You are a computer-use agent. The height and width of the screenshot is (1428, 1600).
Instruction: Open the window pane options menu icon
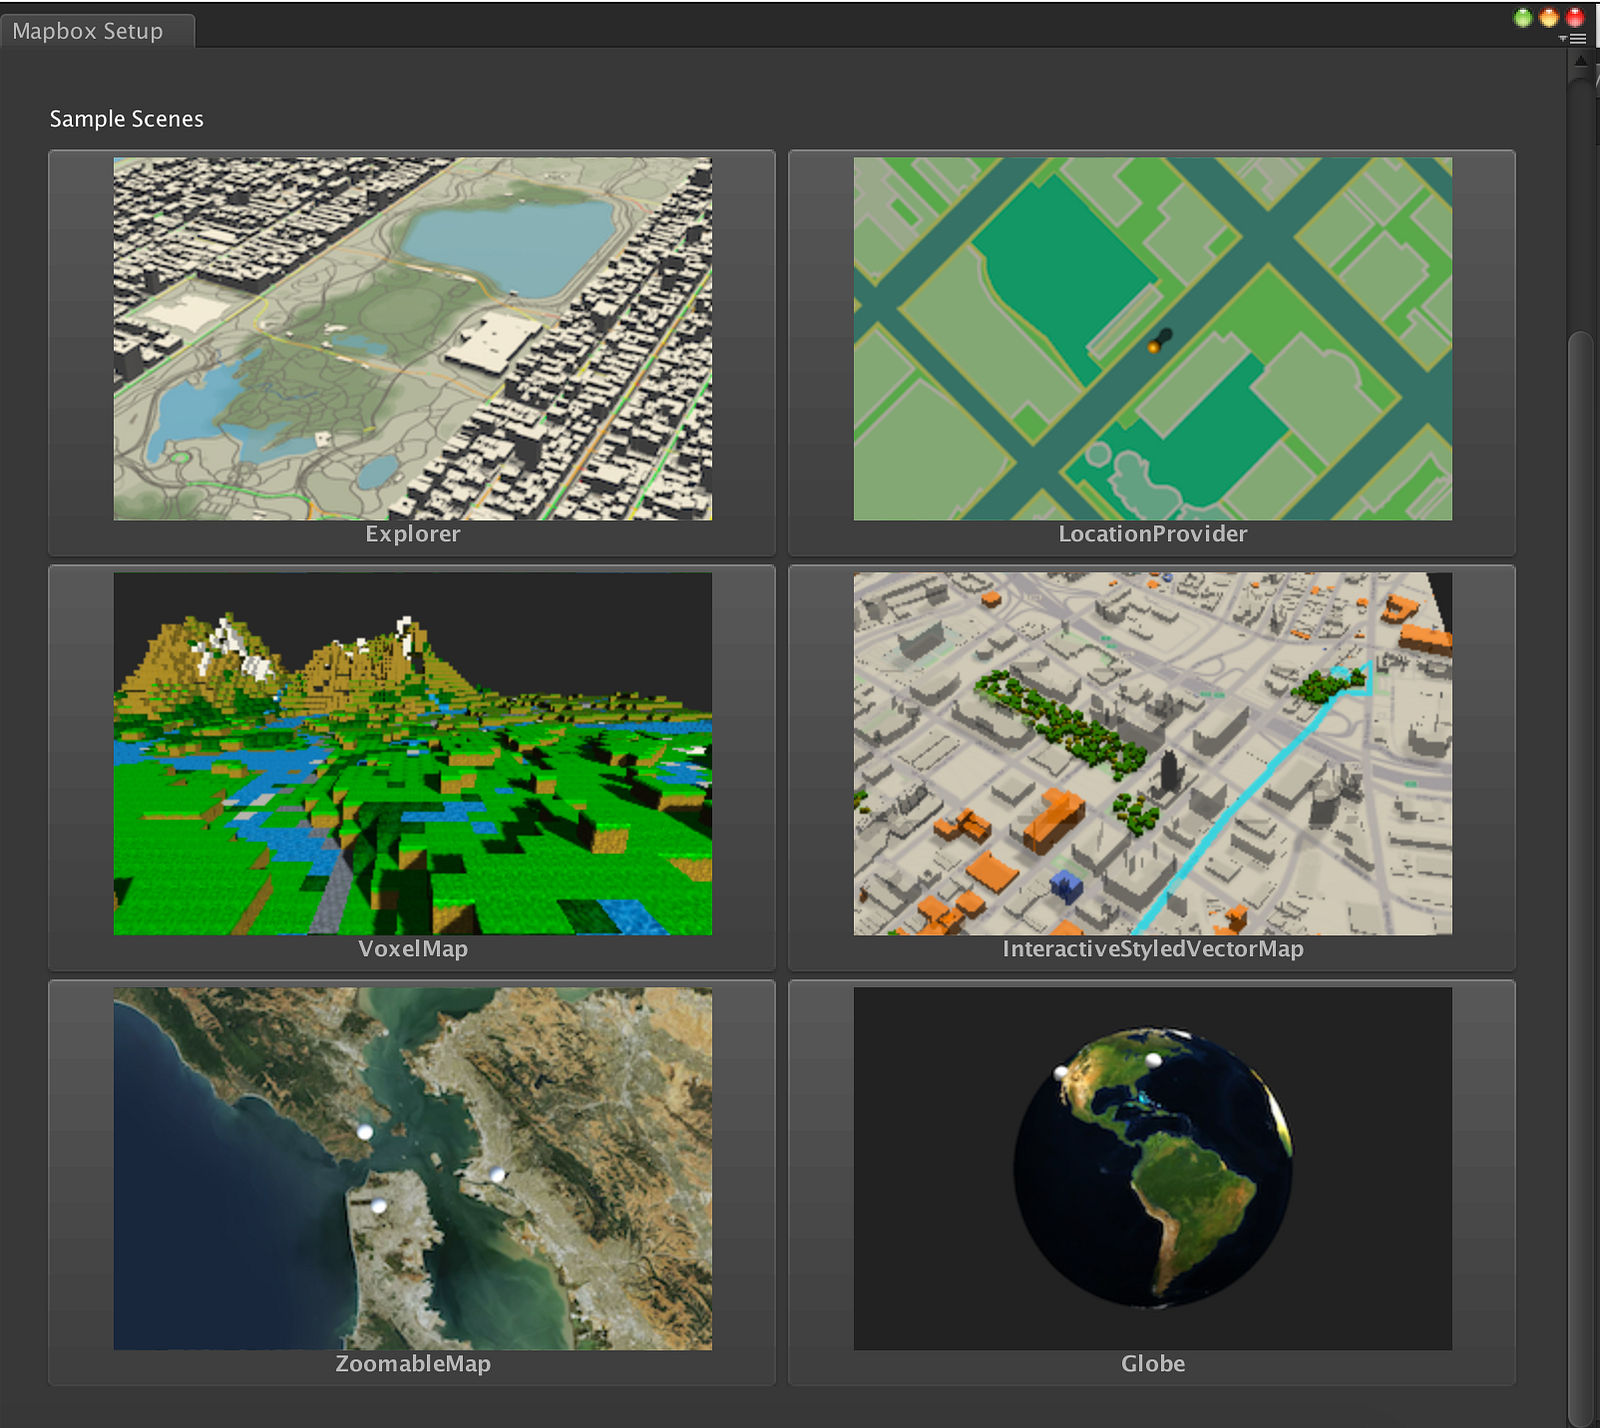pos(1574,39)
